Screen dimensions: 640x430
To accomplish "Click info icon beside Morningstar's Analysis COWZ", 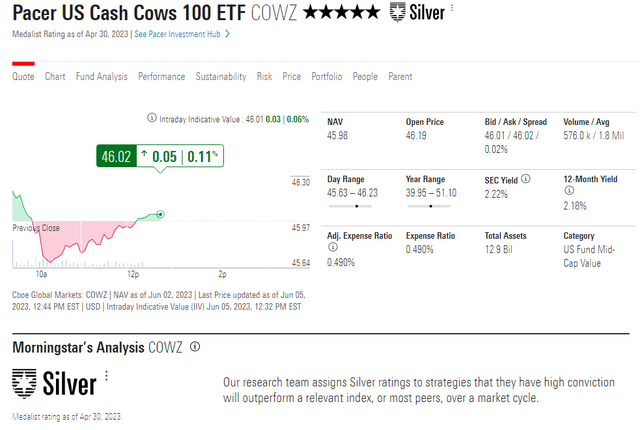I will 195,347.
